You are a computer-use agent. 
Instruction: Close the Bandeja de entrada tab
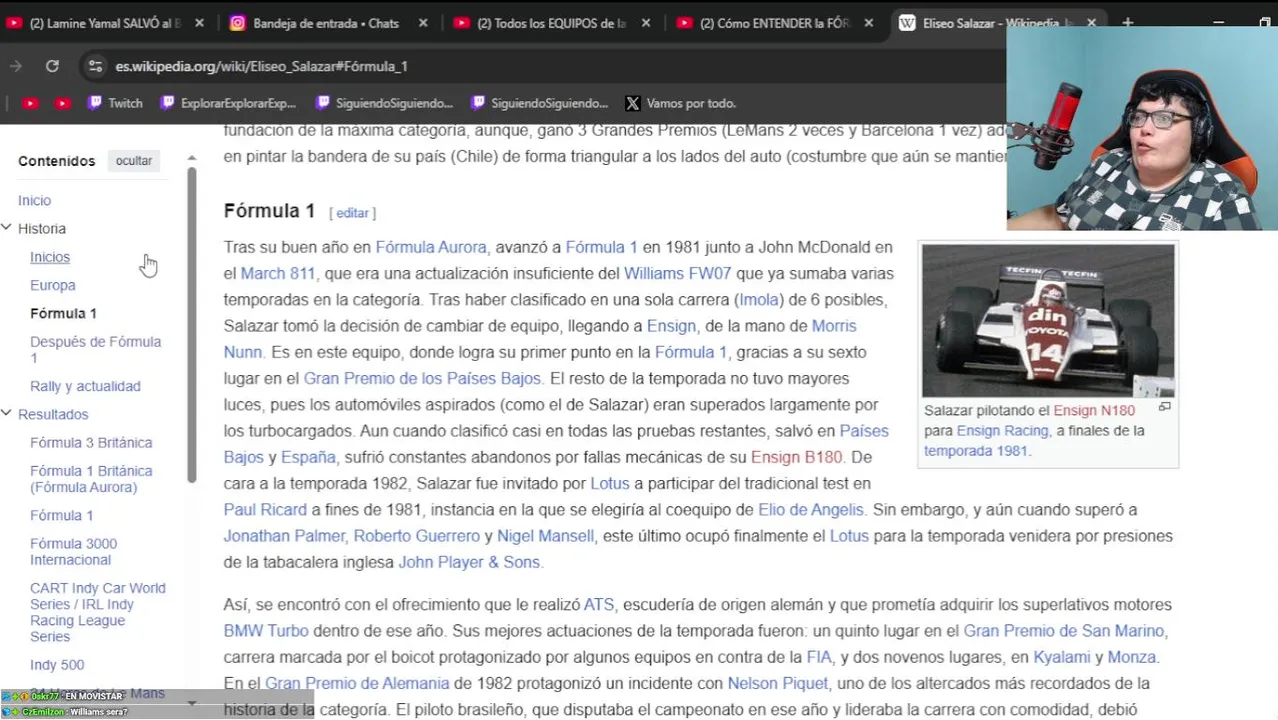click(x=422, y=23)
